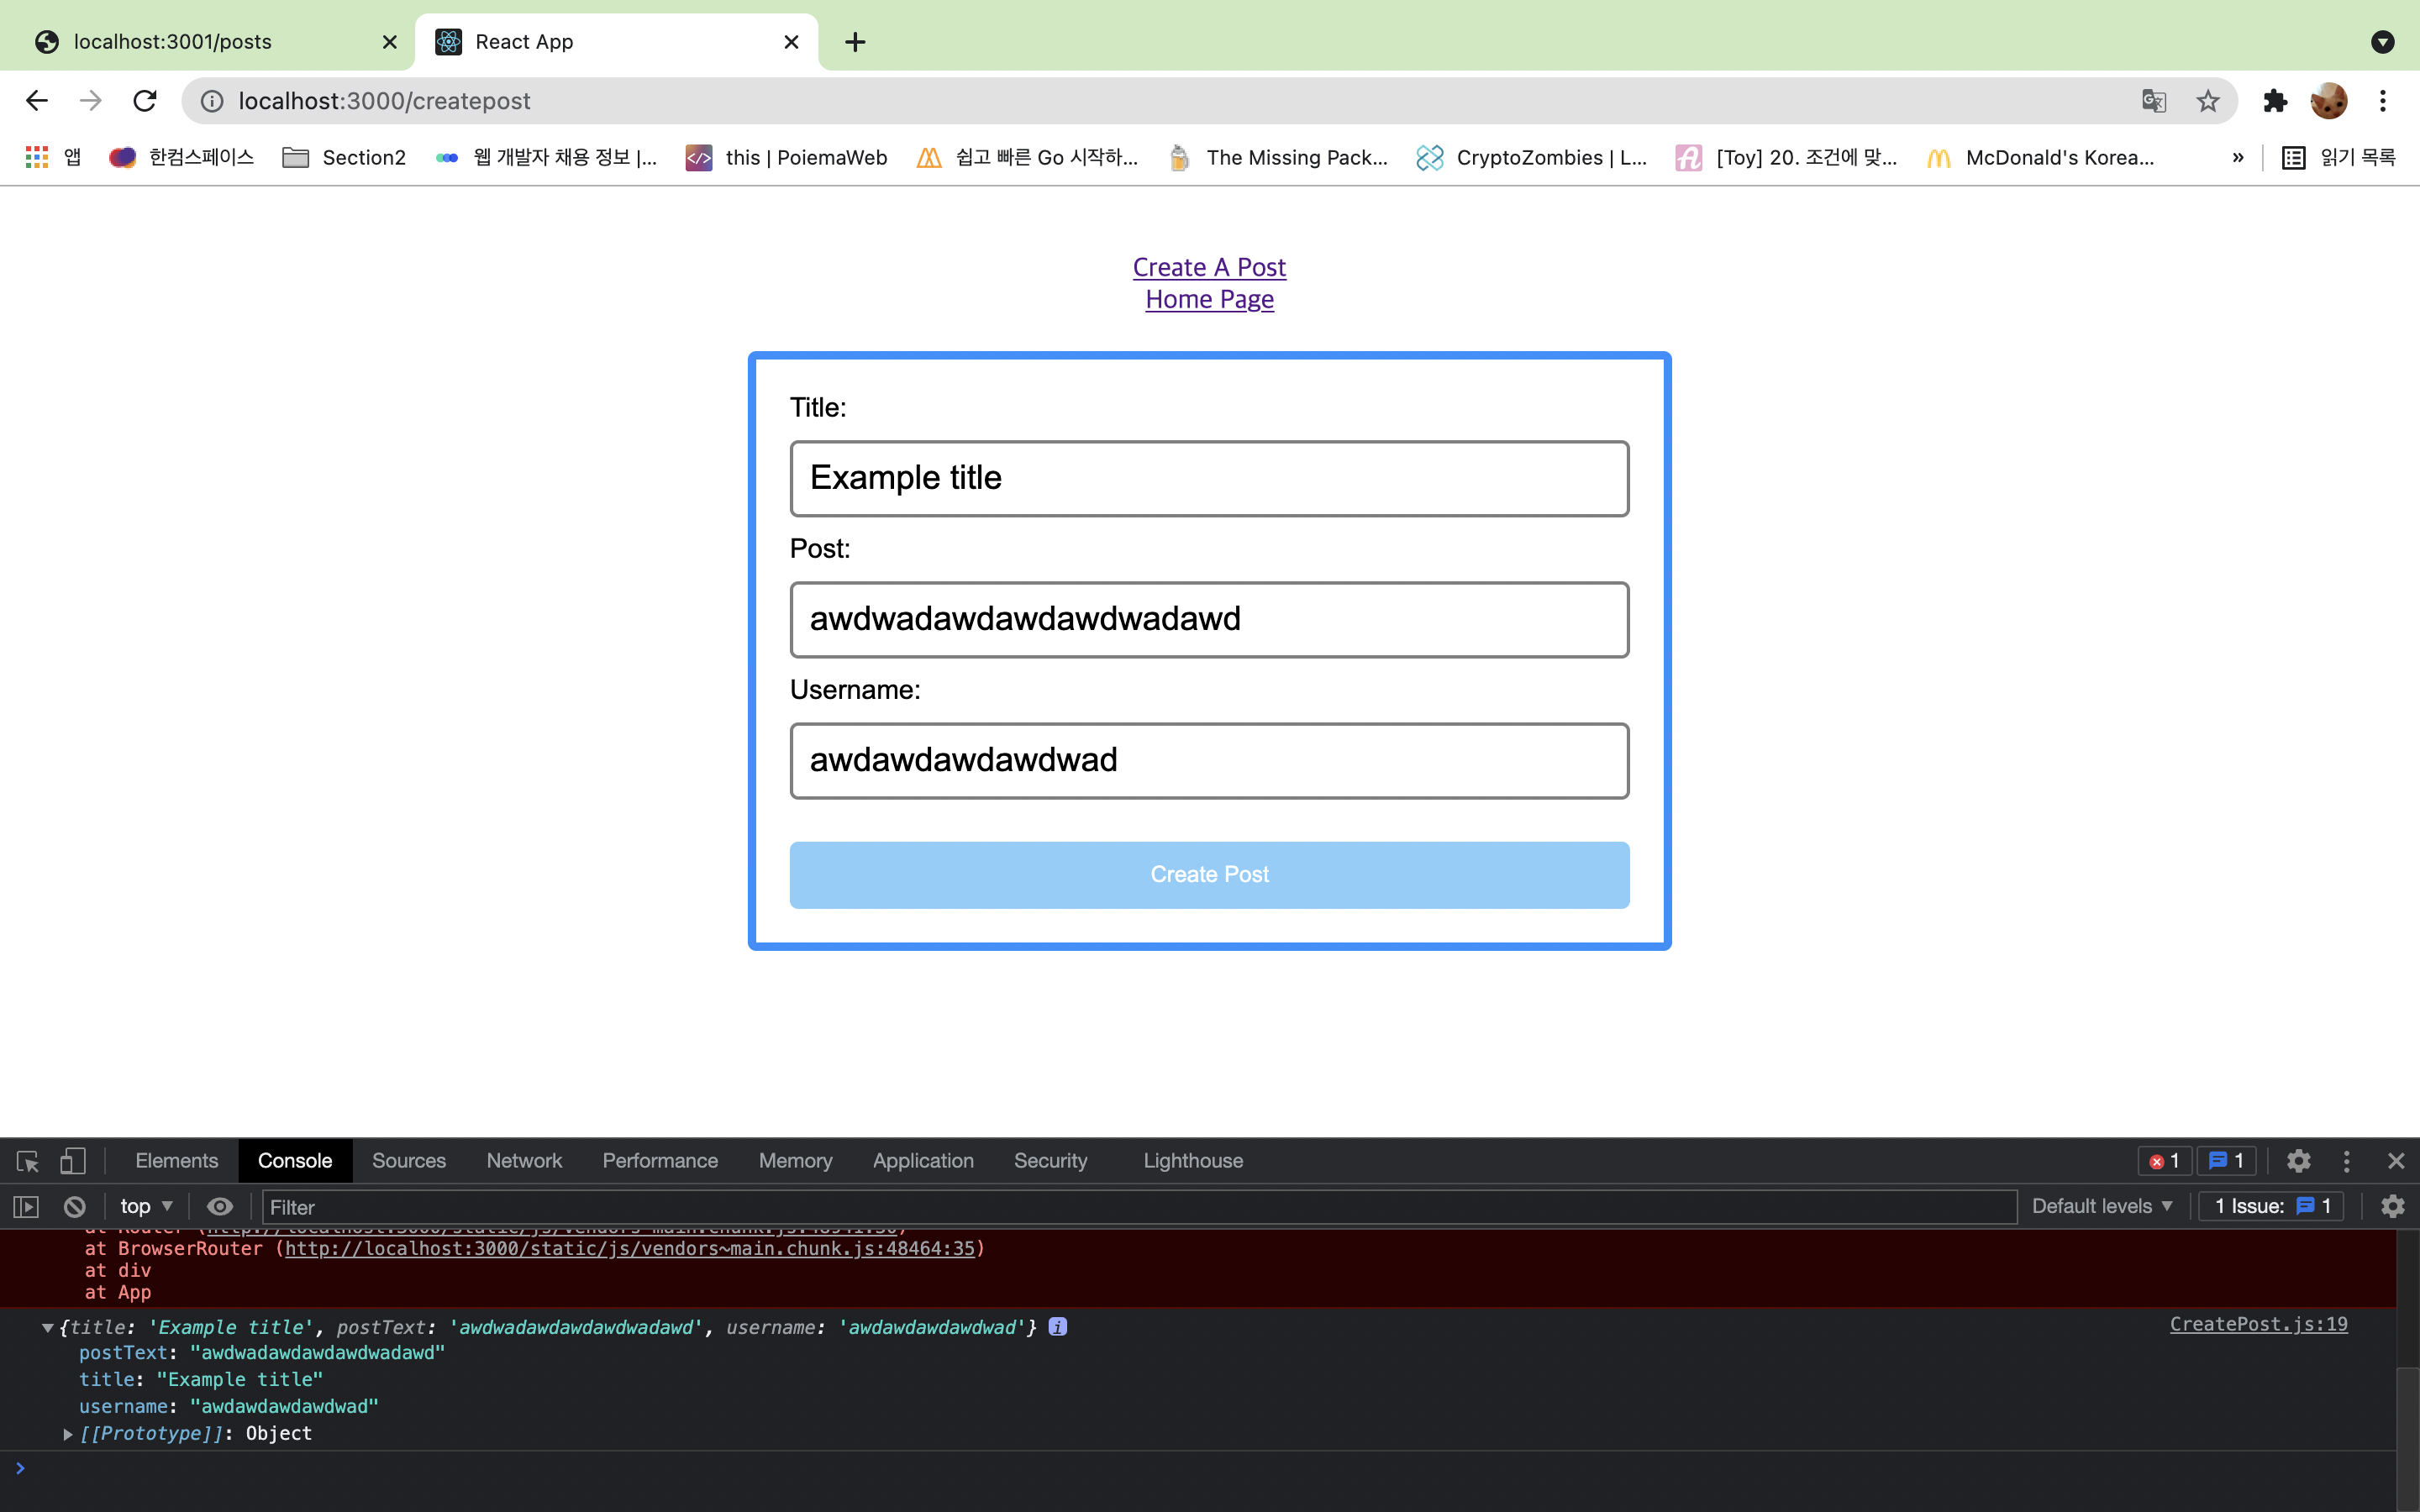Toggle the device toolbar icon
Viewport: 2420px width, 1512px height.
(72, 1161)
